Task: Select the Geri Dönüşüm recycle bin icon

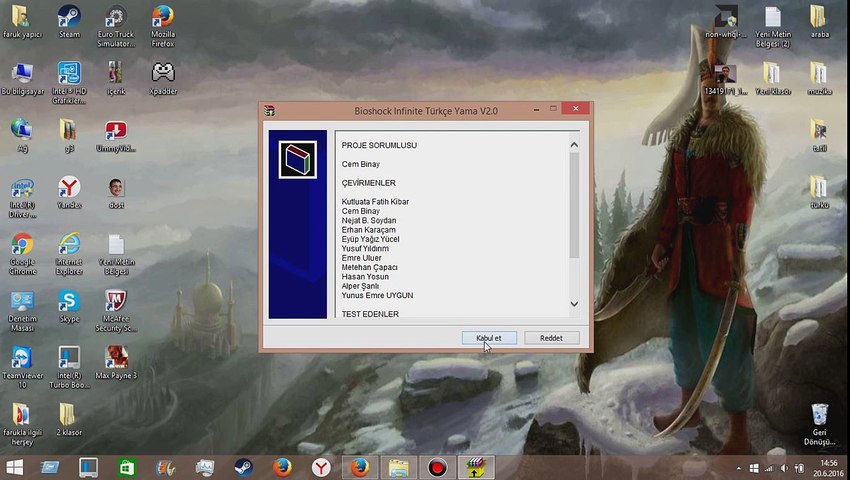Action: tap(819, 424)
